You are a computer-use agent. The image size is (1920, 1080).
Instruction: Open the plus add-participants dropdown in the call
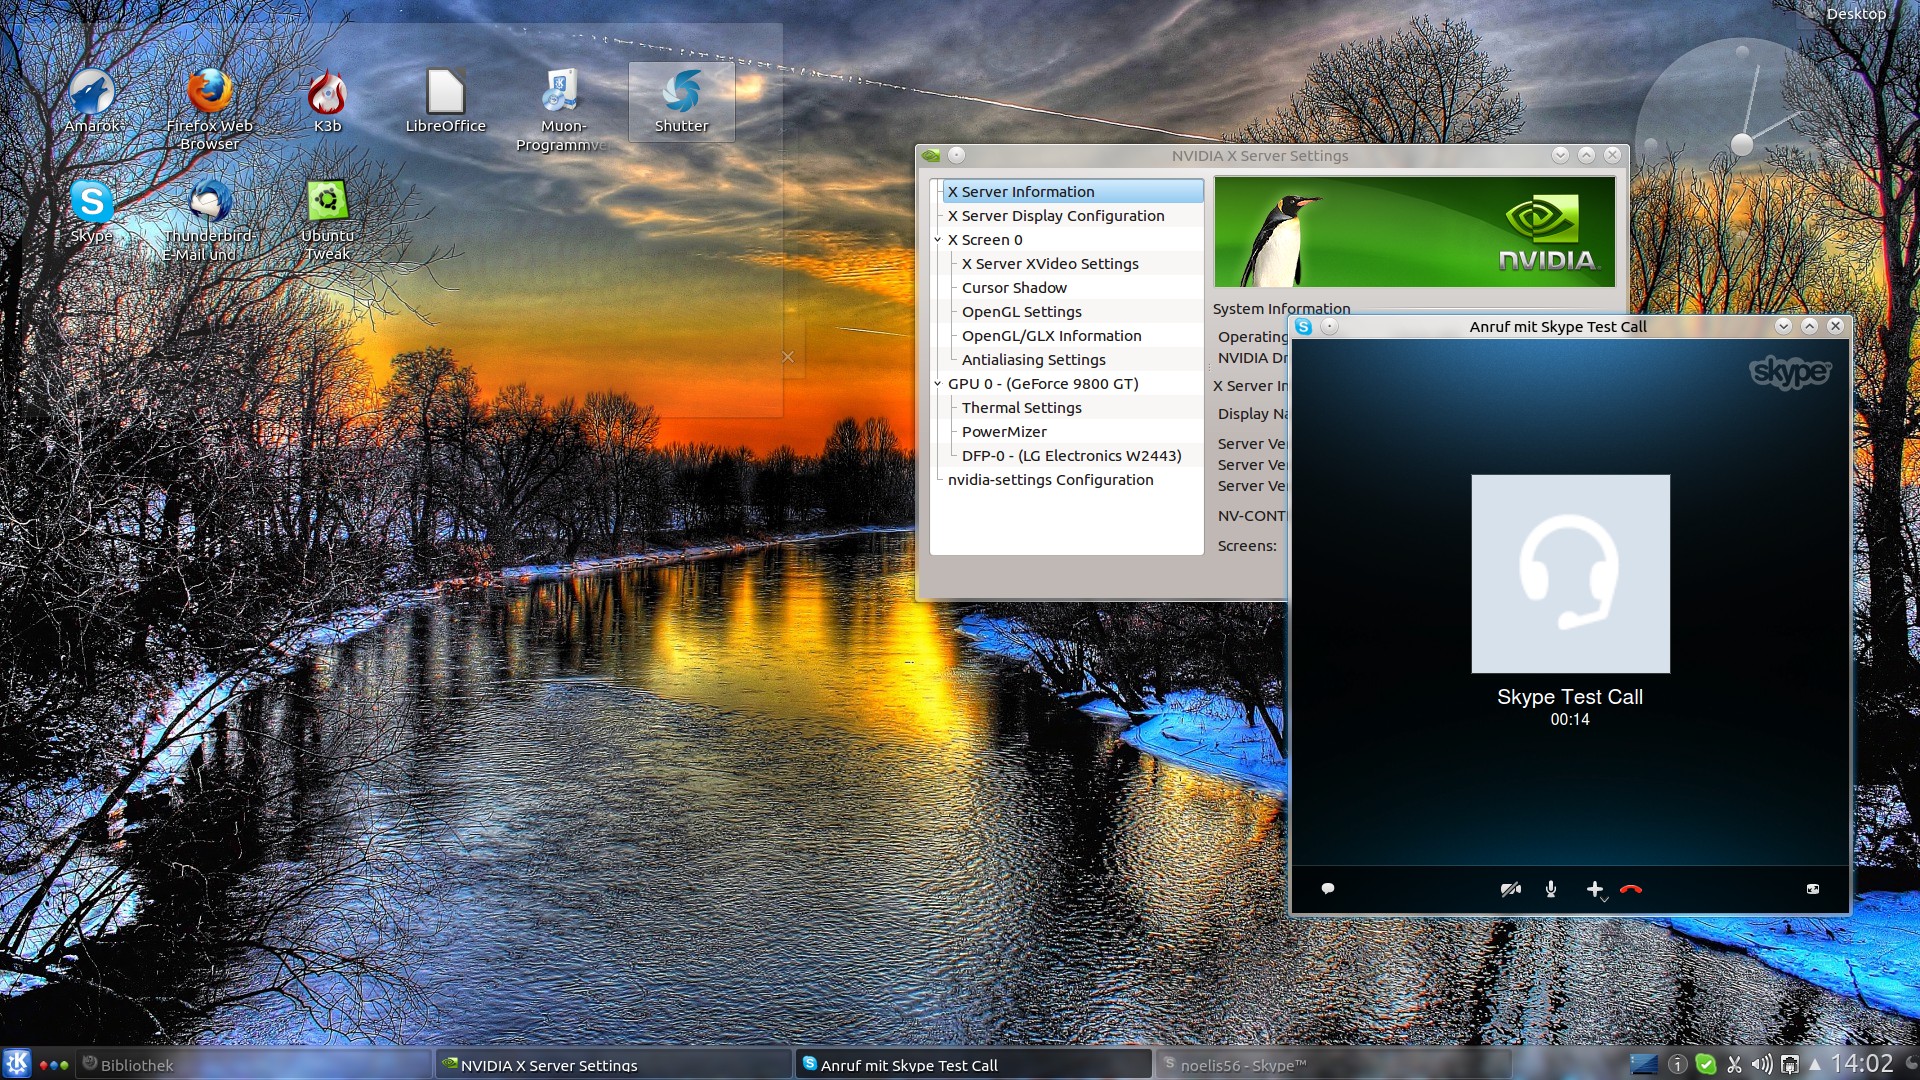pyautogui.click(x=1596, y=889)
